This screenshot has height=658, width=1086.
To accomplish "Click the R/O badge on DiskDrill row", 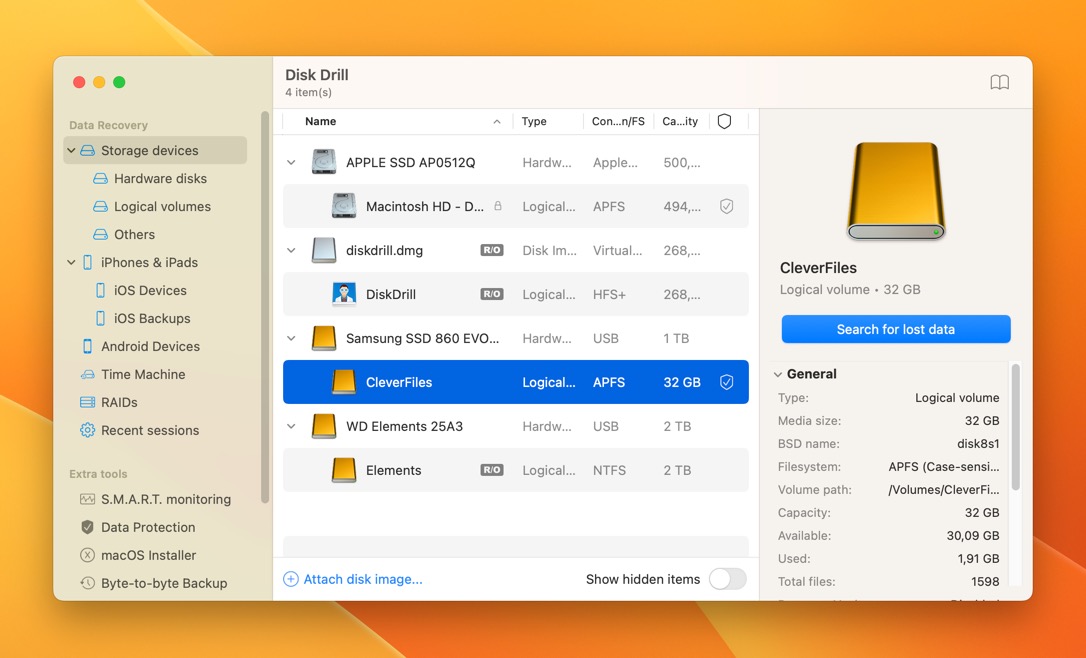I will point(492,294).
